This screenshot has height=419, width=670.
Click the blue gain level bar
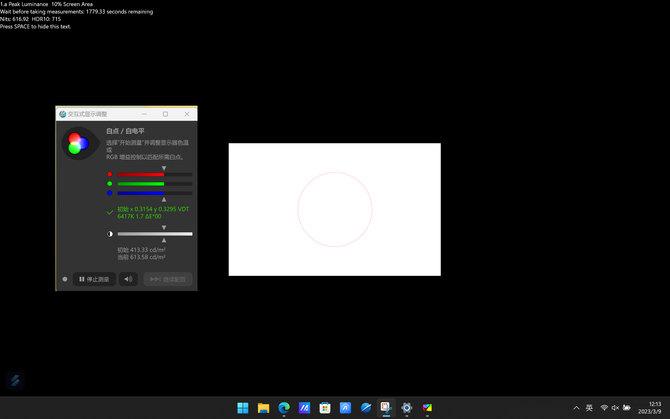tap(155, 193)
